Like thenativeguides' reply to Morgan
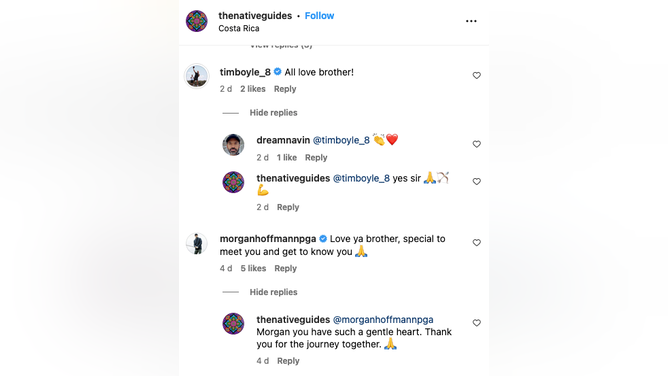 tap(476, 323)
